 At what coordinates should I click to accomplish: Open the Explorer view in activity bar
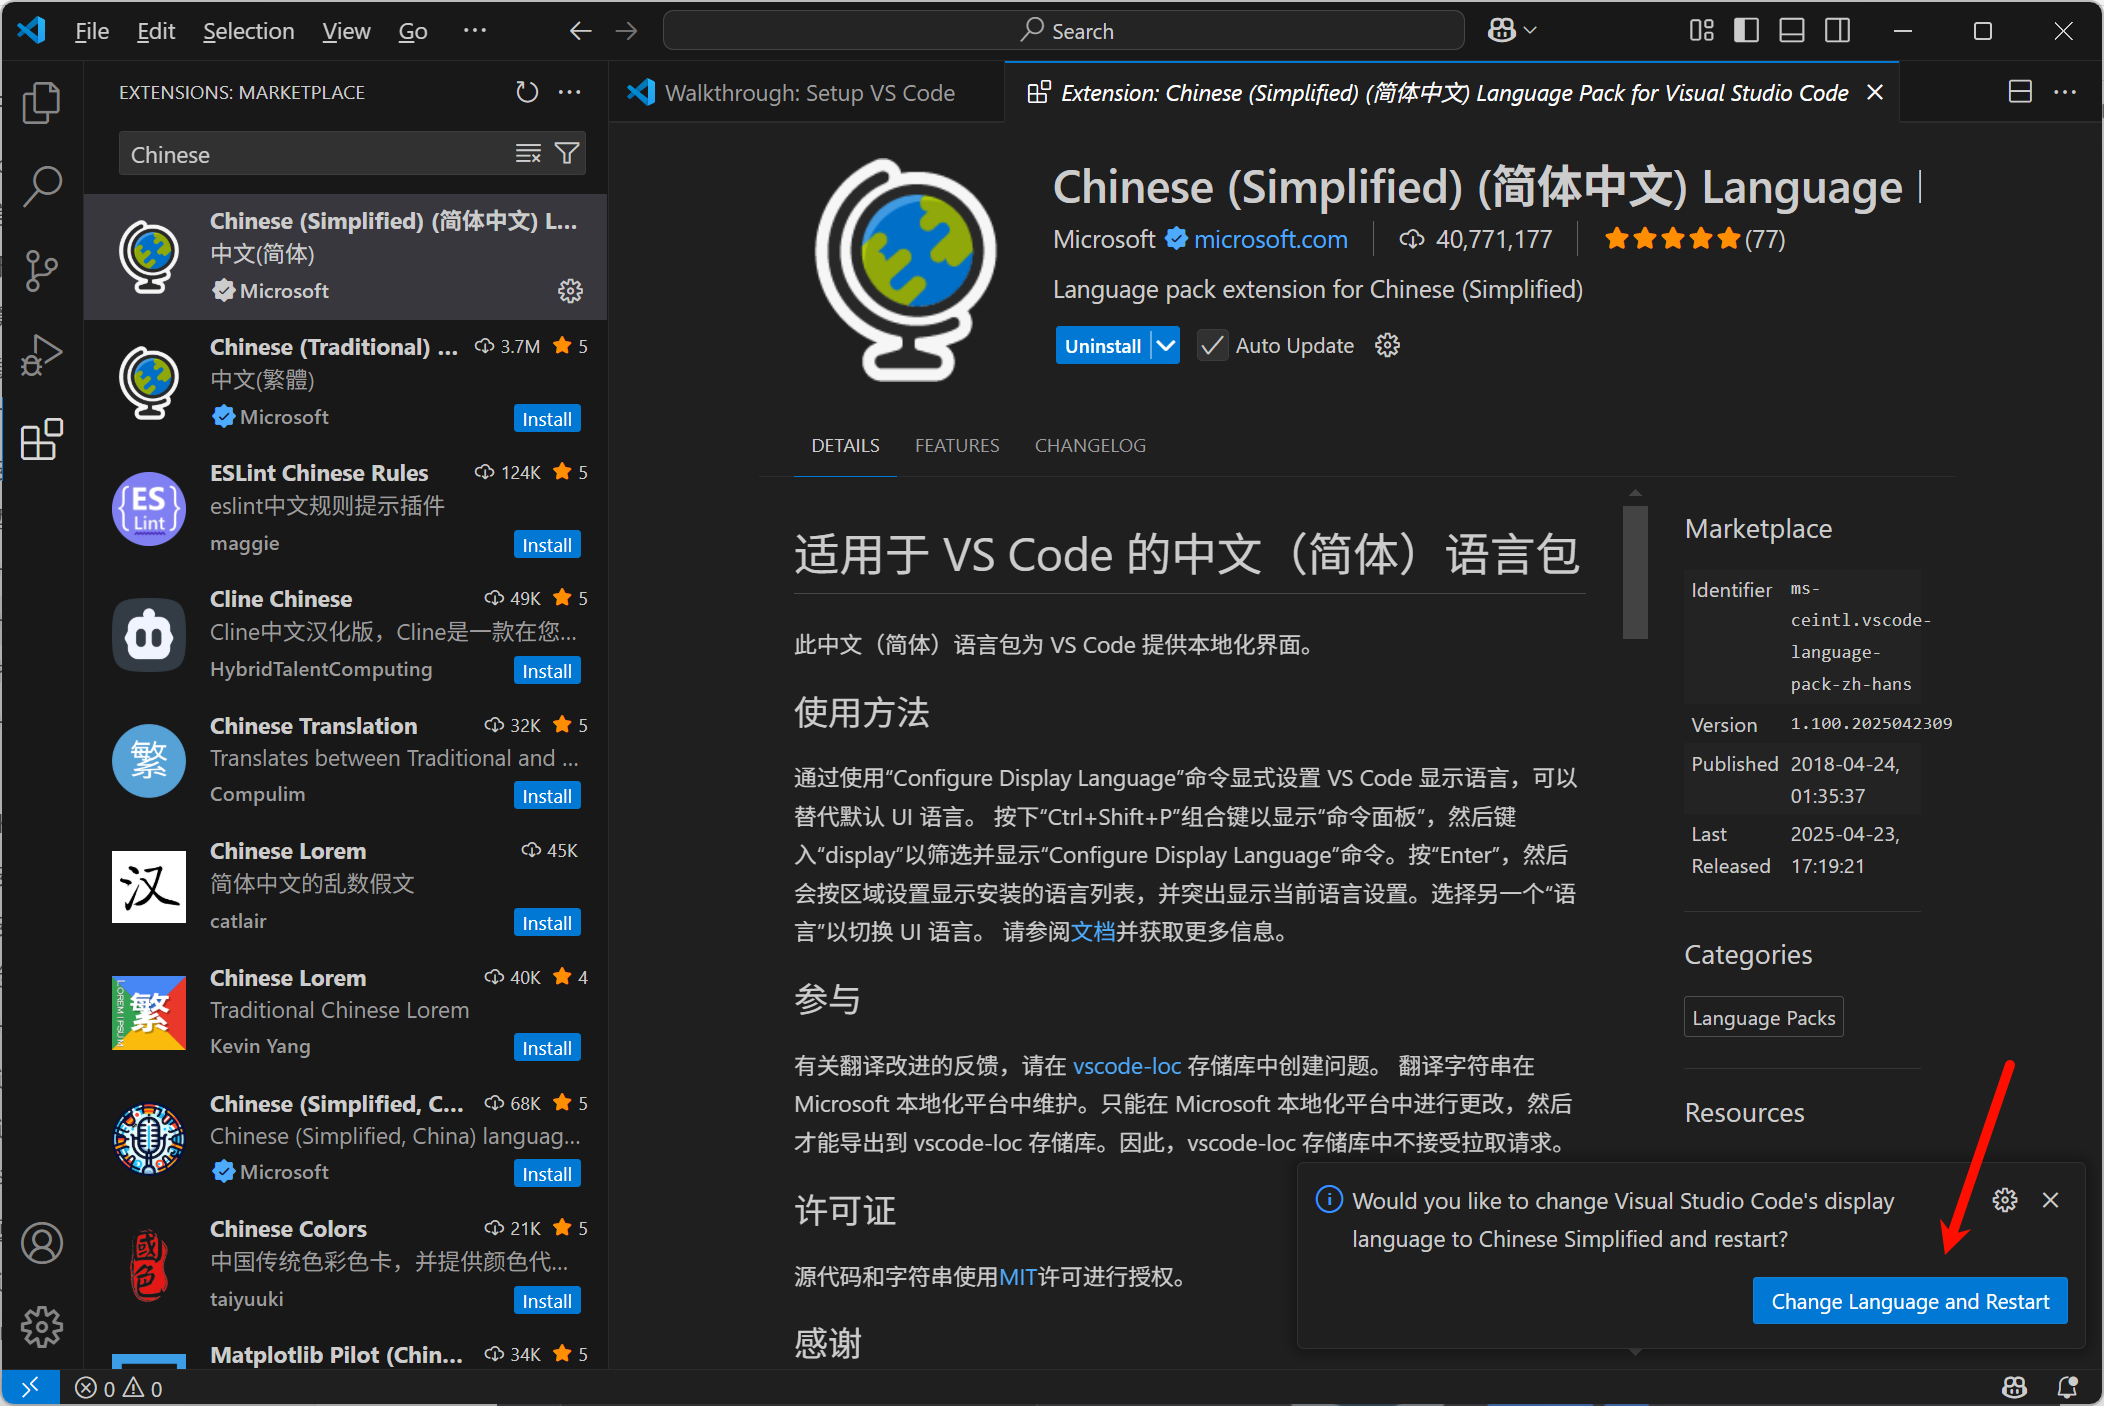tap(41, 102)
